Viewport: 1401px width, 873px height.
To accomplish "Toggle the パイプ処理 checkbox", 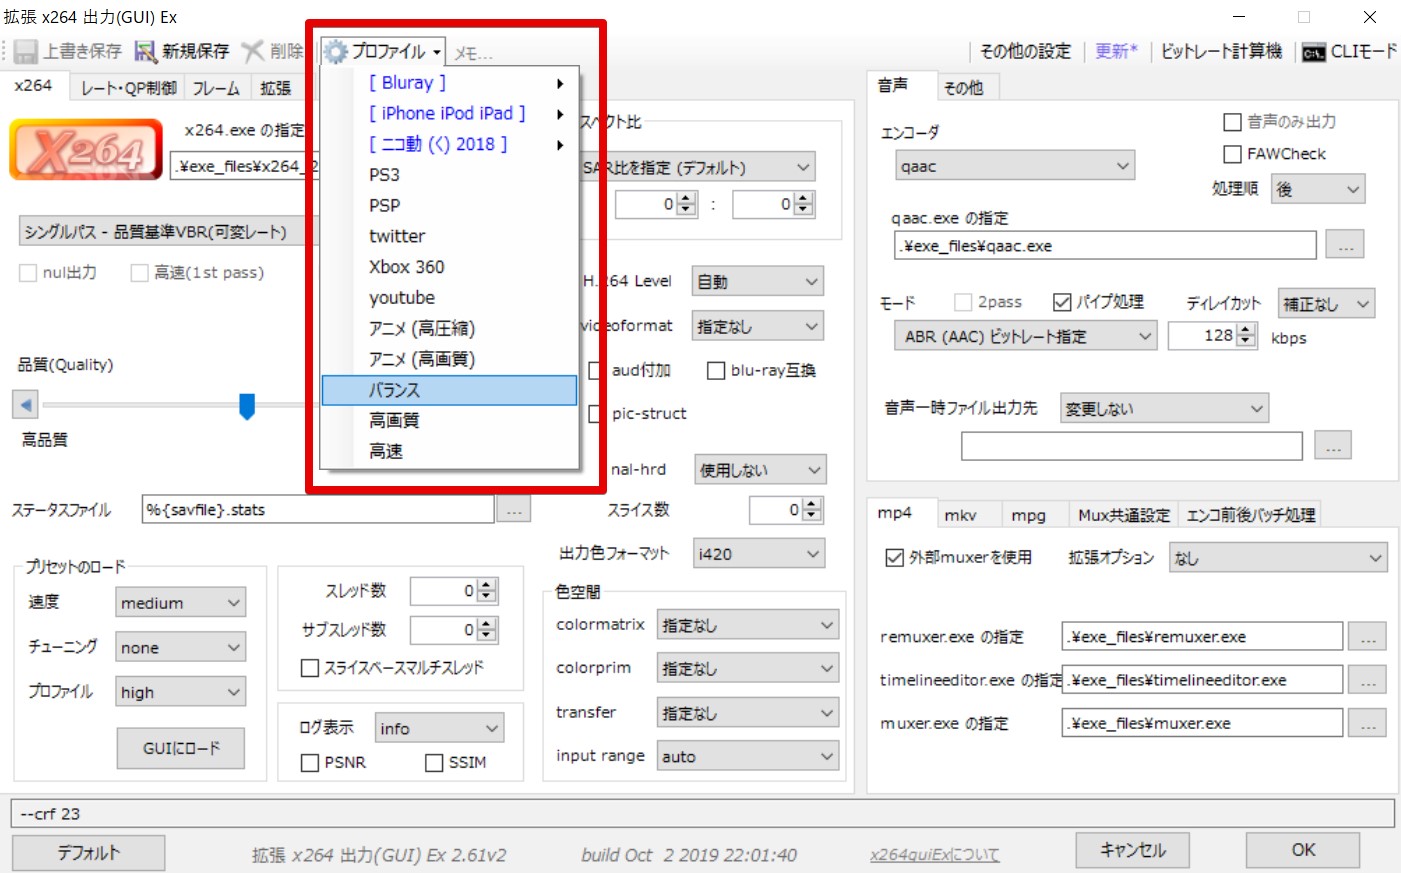I will pos(1062,302).
